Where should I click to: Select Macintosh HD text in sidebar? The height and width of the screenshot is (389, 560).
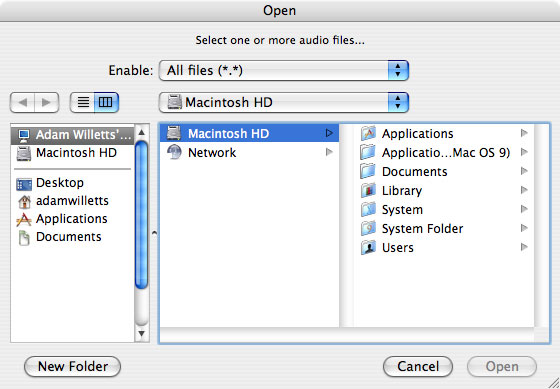(76, 153)
